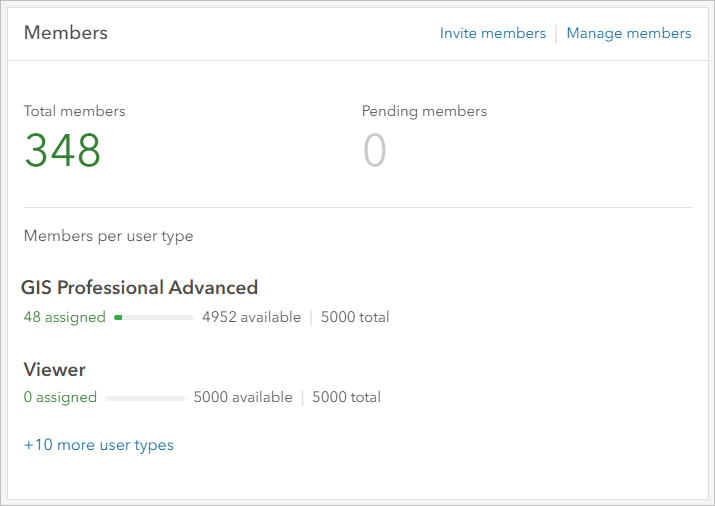Click the divider between Invite and Manage members
715x506 pixels.
(x=556, y=33)
